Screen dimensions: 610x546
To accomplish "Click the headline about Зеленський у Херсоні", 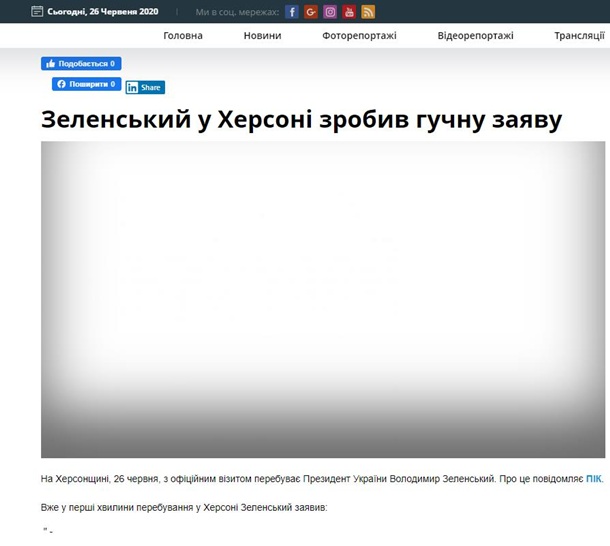I will 301,120.
